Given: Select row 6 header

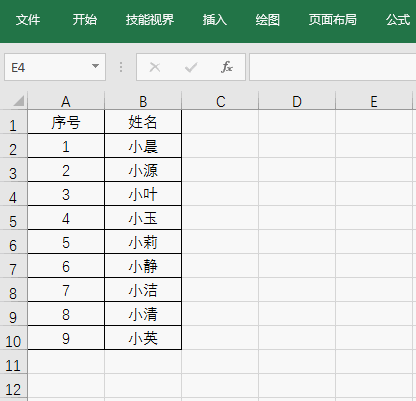Looking at the screenshot, I should 13,242.
